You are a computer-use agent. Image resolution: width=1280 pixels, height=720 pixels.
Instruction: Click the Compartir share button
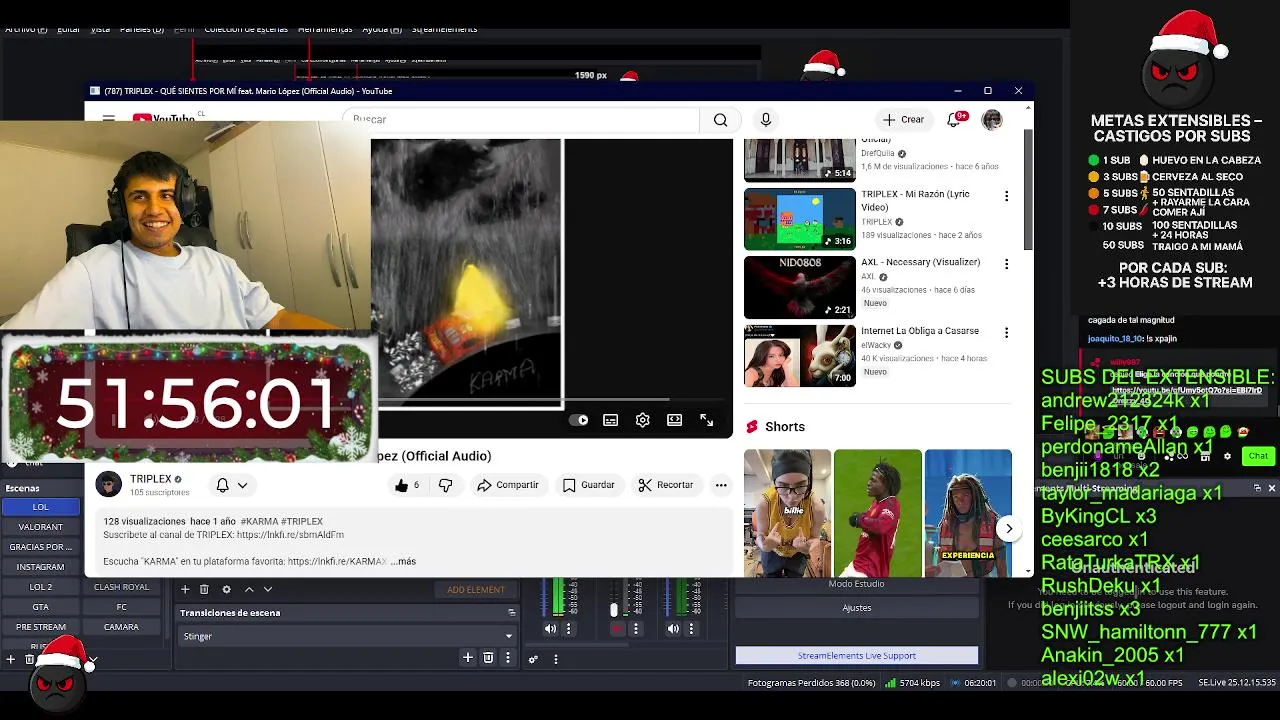point(508,485)
